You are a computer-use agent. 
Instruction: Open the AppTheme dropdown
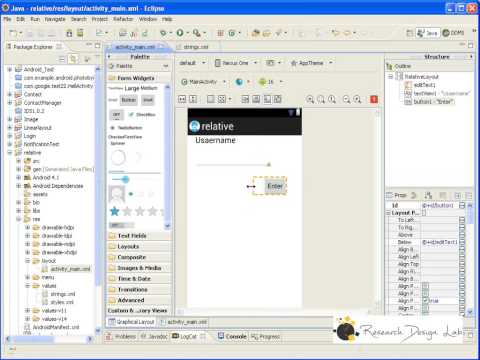pos(311,63)
